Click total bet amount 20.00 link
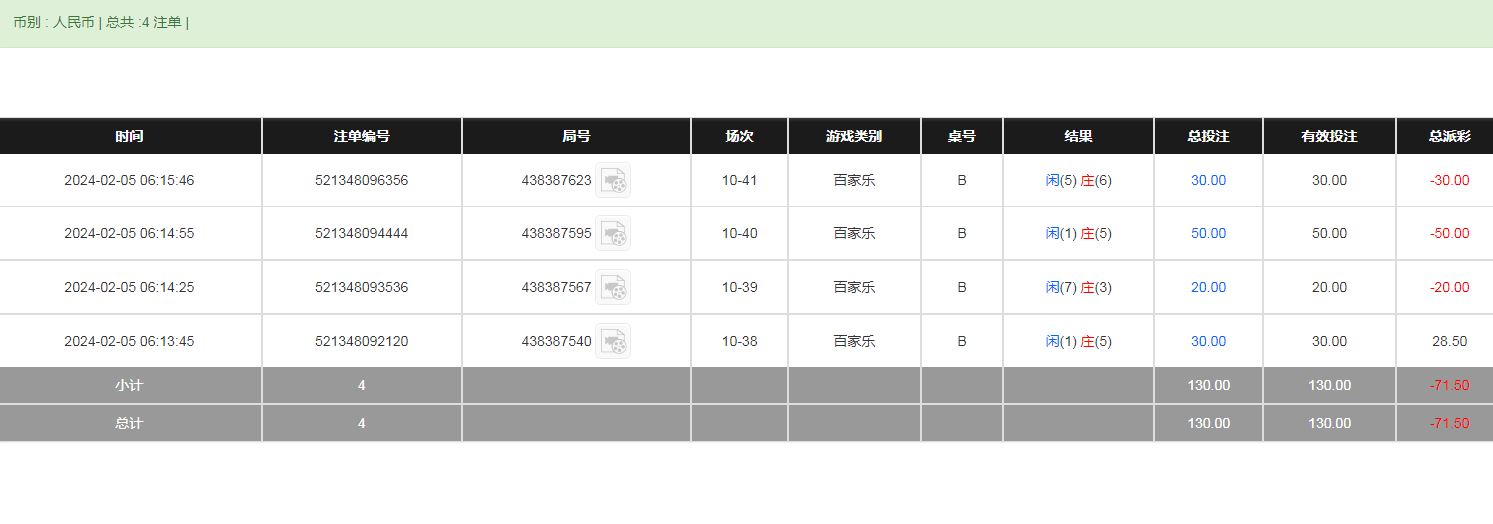This screenshot has height=524, width=1493. 1208,288
